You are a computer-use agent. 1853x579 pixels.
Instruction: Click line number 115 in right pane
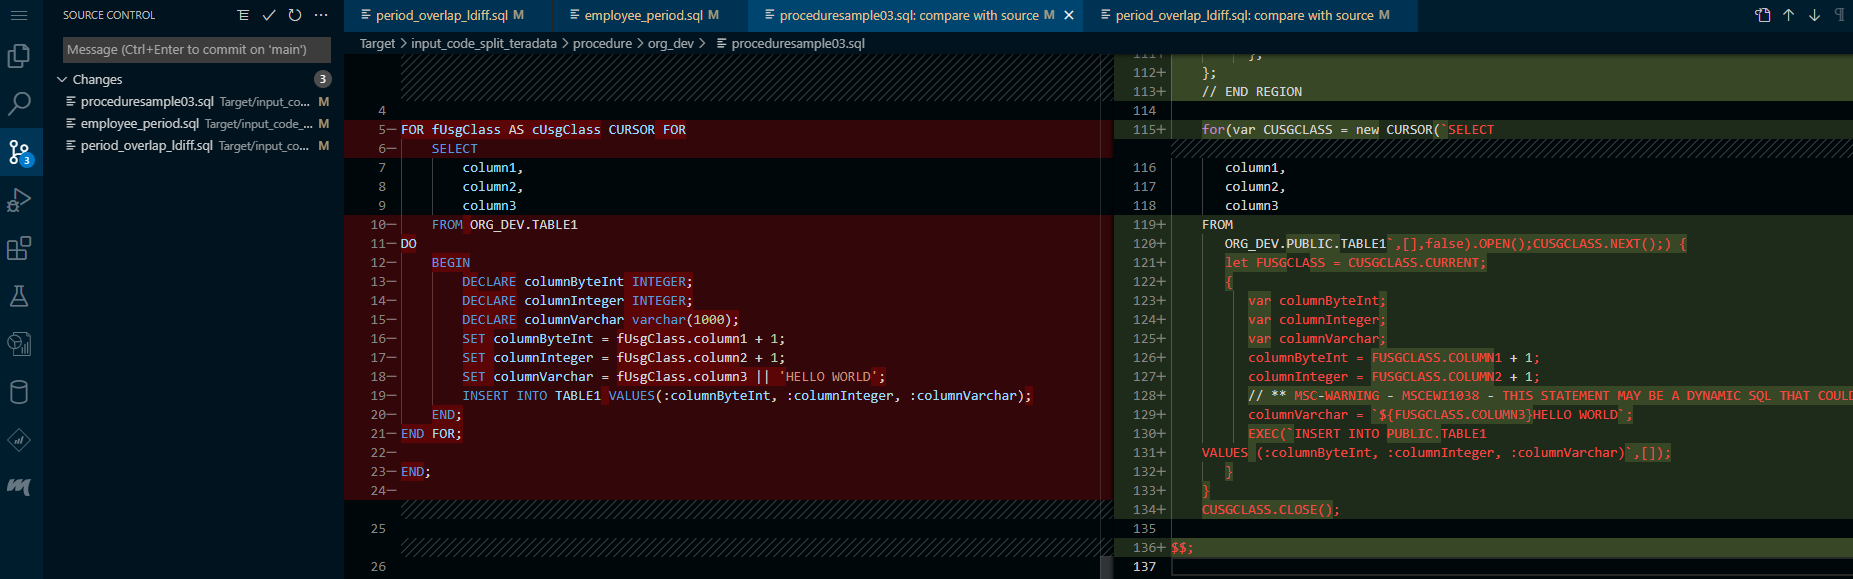[1144, 130]
